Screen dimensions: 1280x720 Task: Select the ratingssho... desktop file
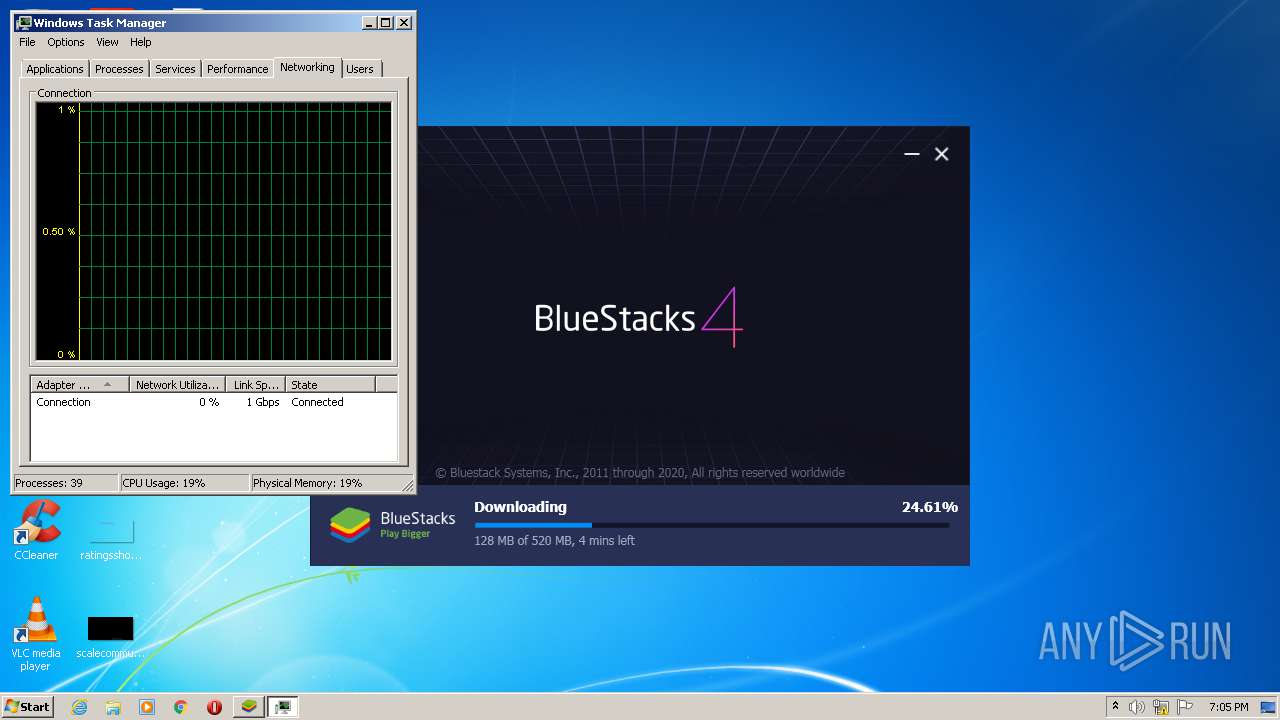pos(111,538)
